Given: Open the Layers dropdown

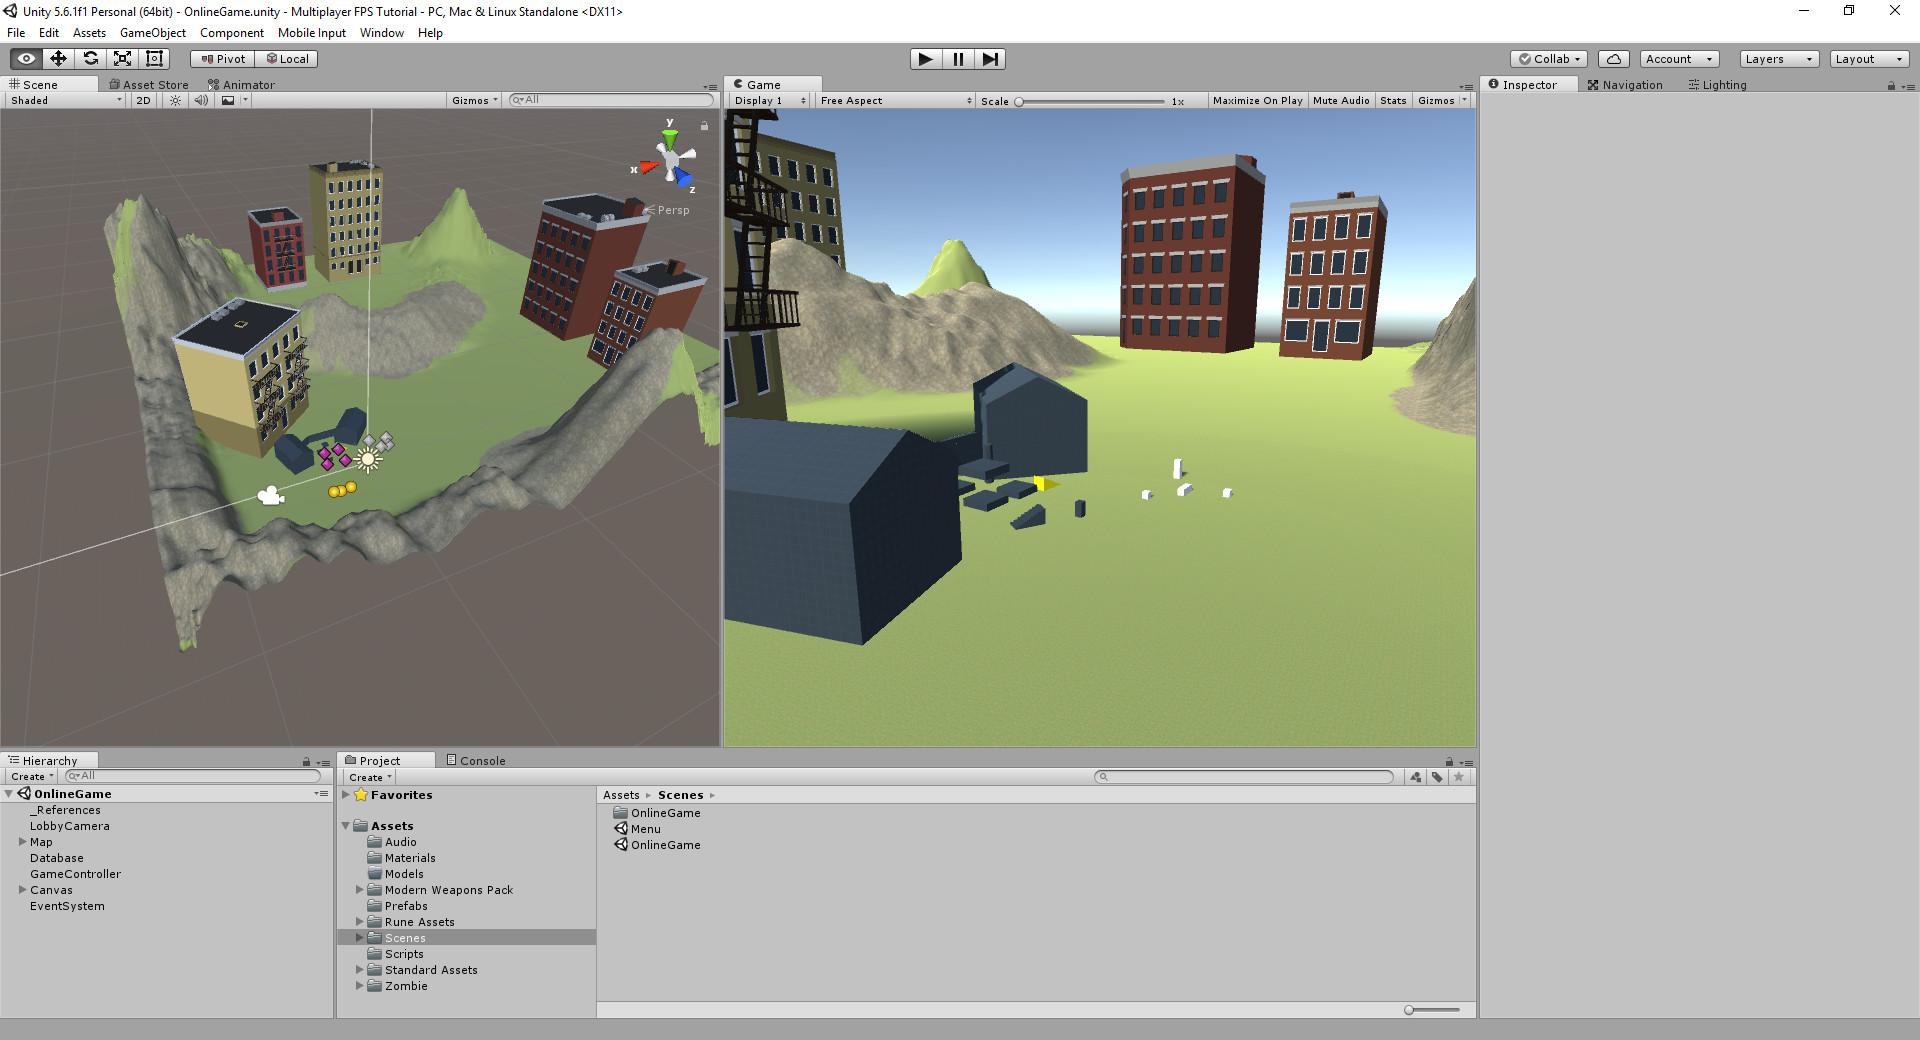Looking at the screenshot, I should 1776,59.
